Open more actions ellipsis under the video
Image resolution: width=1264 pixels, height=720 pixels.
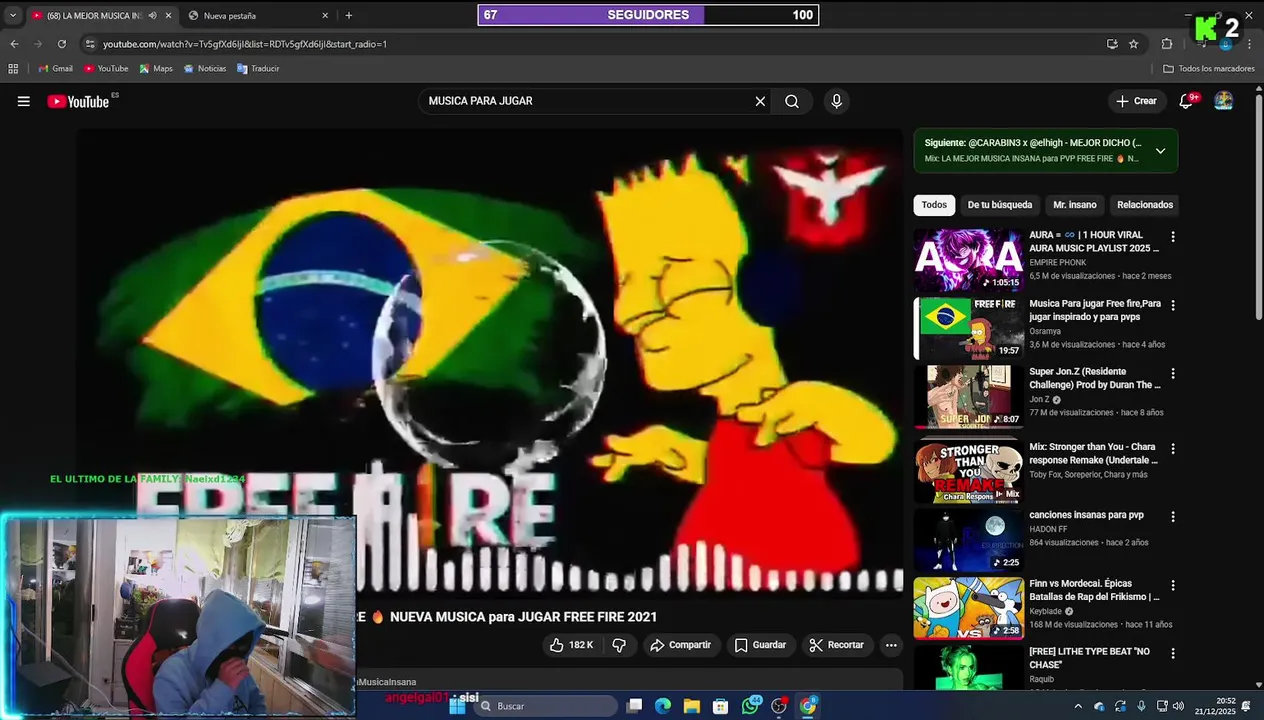[x=891, y=645]
